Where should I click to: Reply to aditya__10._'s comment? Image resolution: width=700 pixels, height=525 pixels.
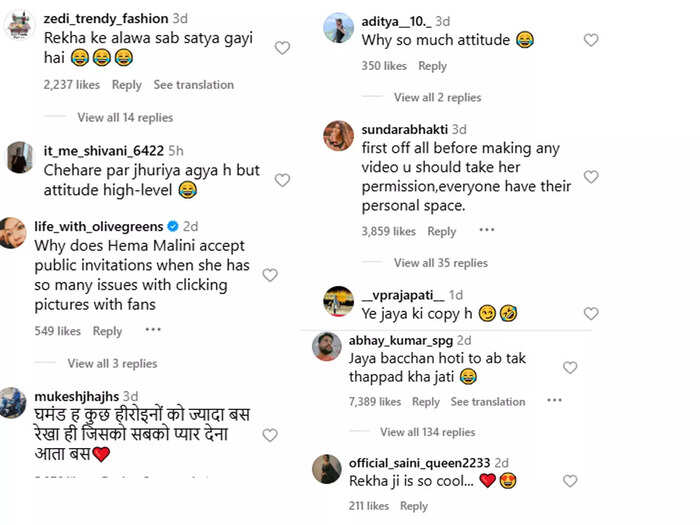(432, 66)
